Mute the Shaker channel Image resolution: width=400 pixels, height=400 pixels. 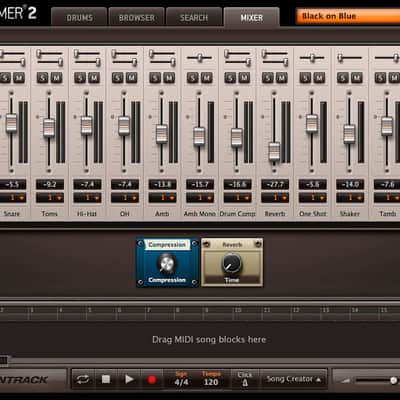(x=357, y=78)
